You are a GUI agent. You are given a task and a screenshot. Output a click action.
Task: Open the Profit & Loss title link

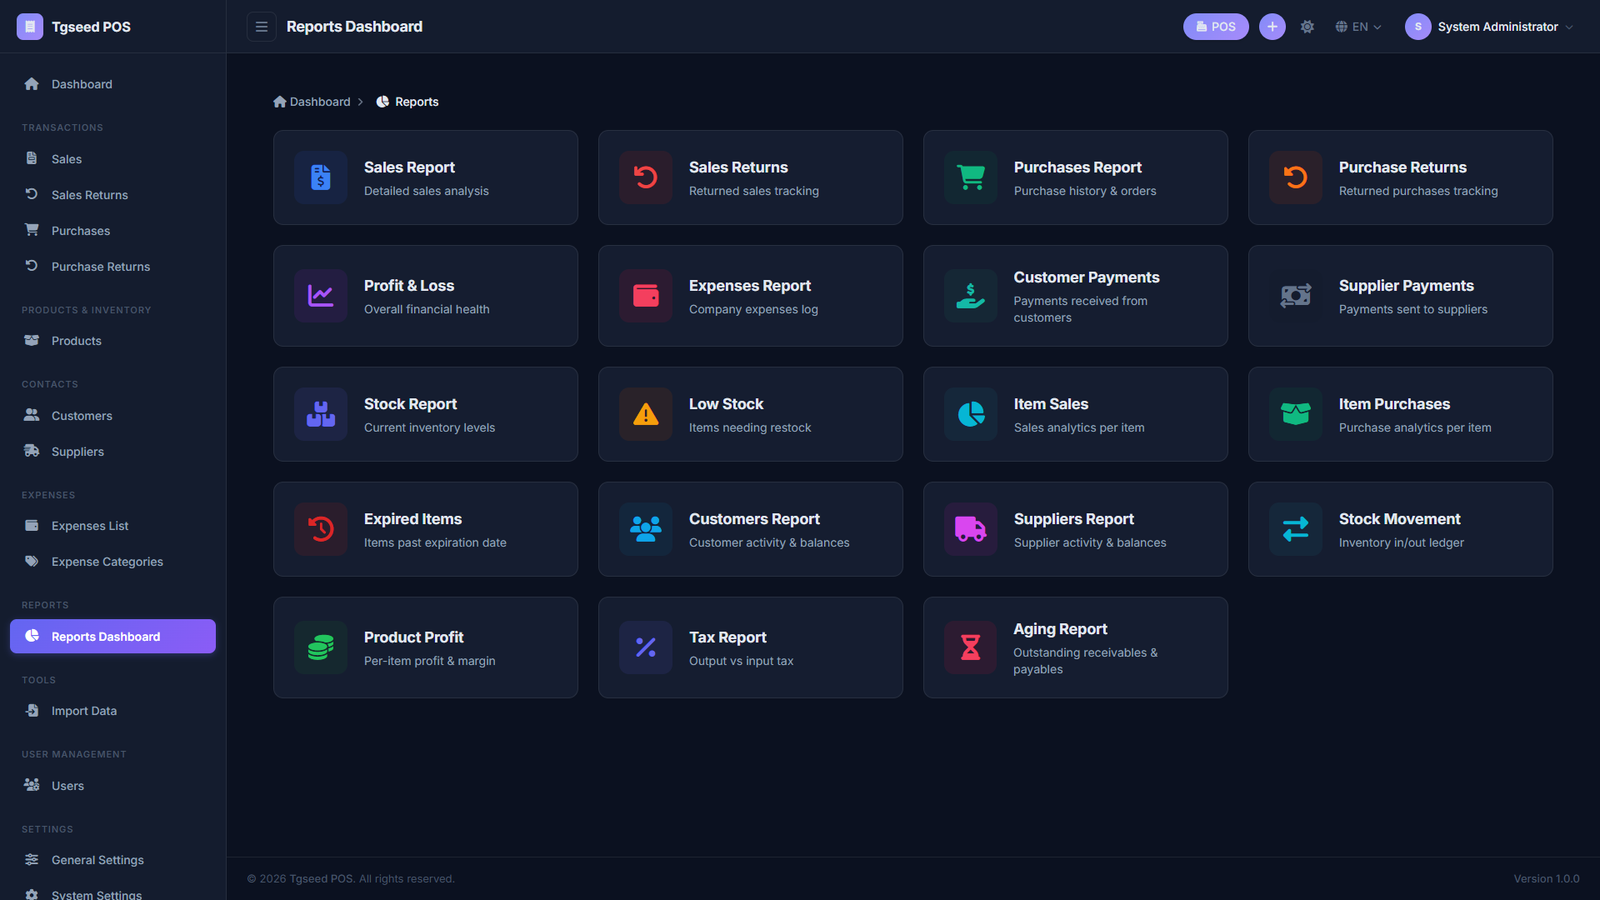click(x=409, y=286)
